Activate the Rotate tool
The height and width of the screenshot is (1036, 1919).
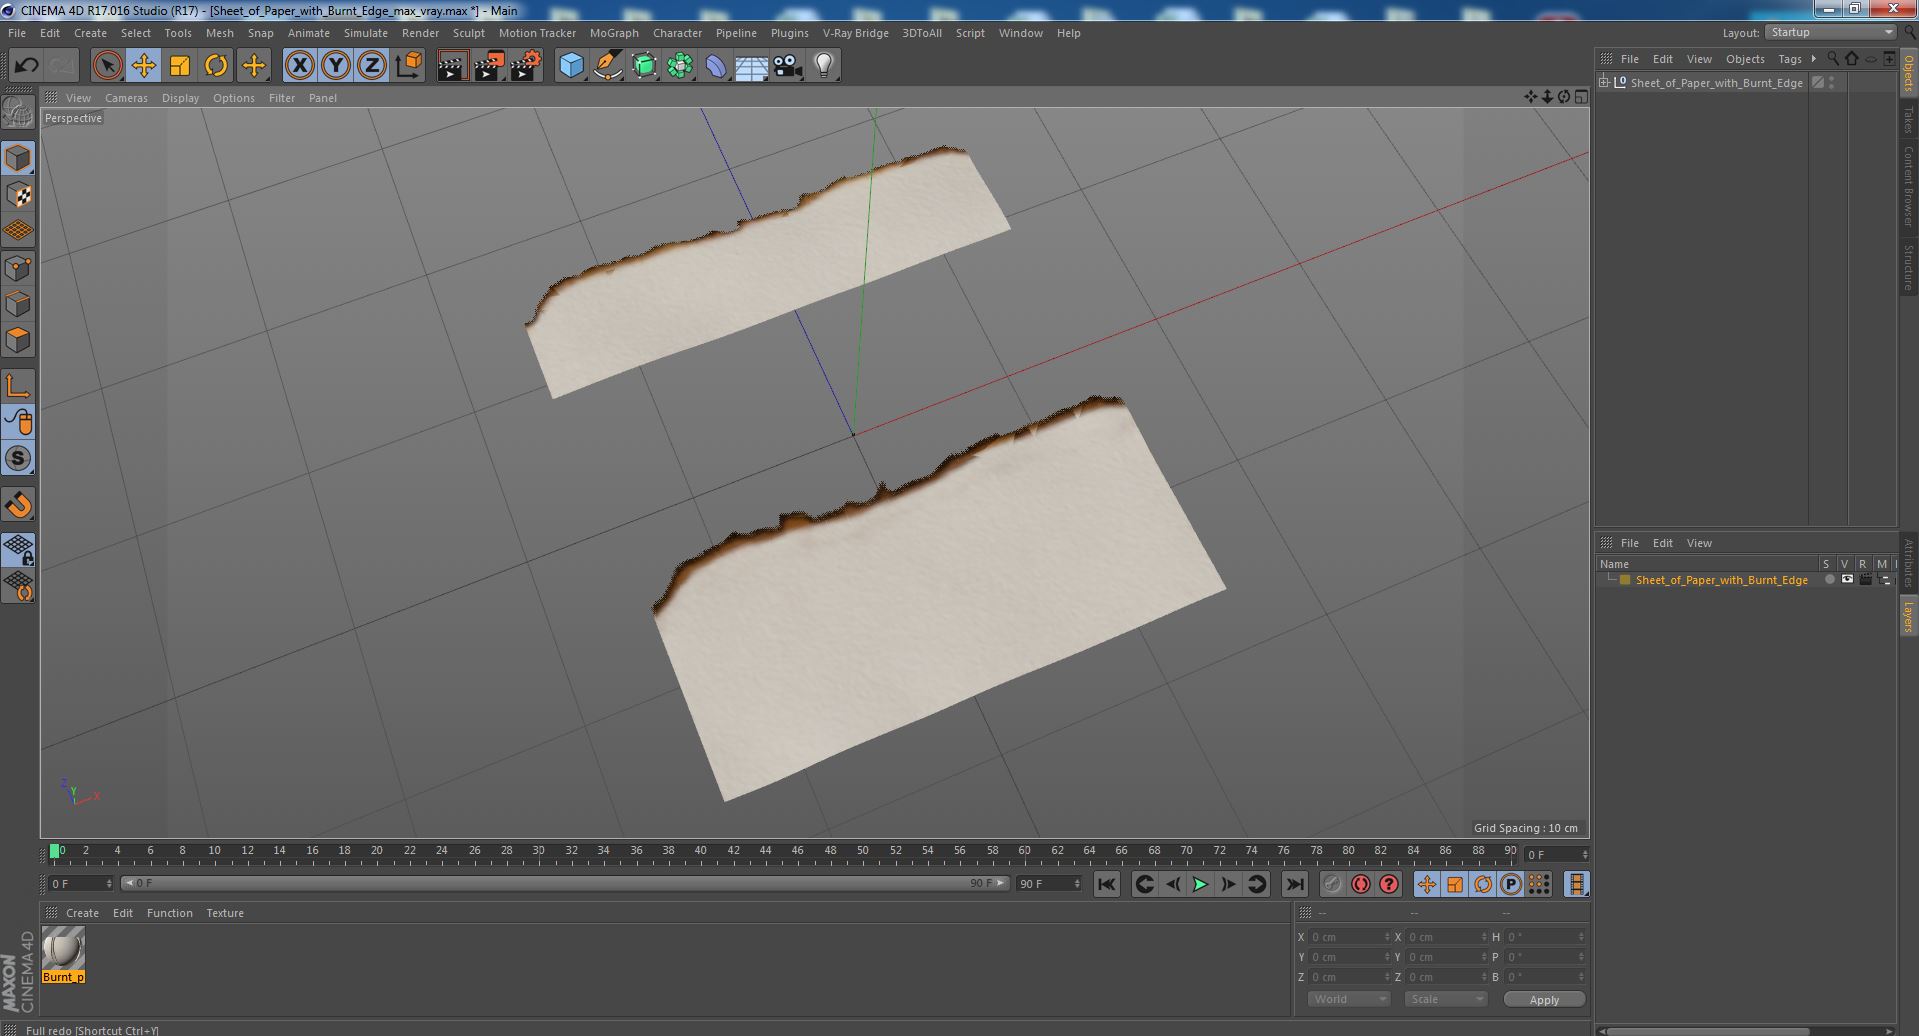pos(216,66)
